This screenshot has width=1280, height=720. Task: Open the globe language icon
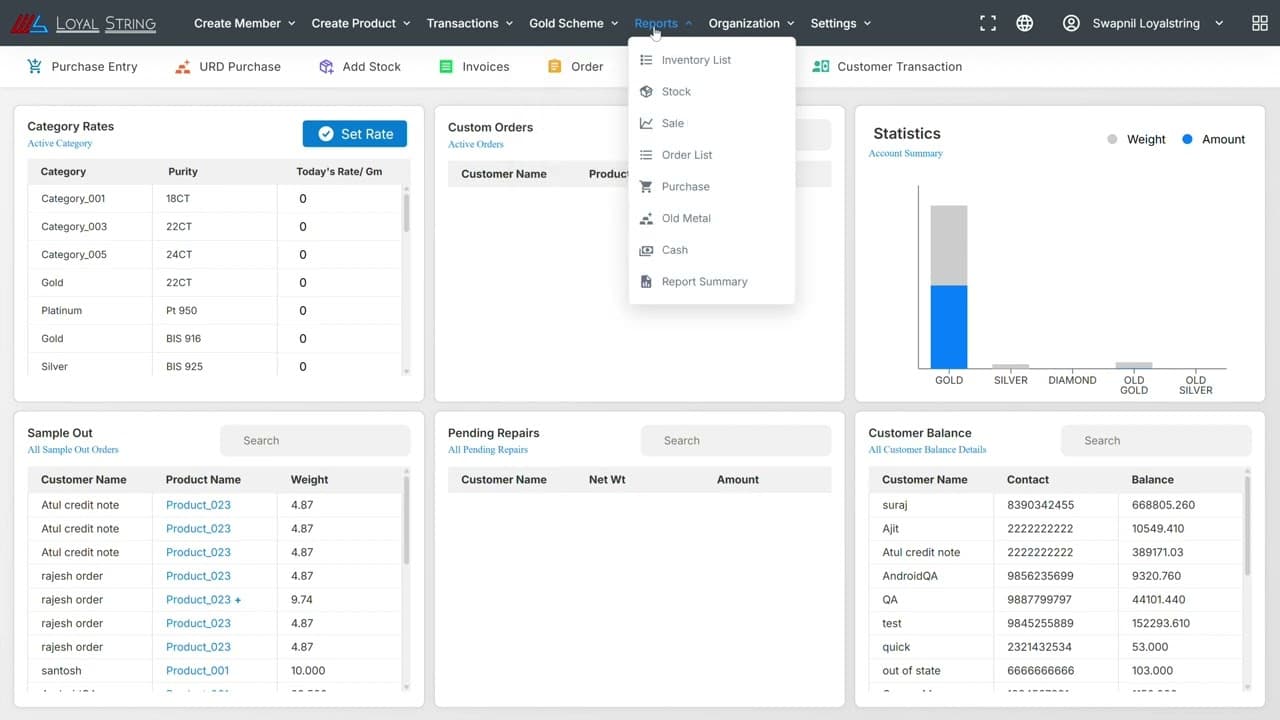tap(1024, 22)
